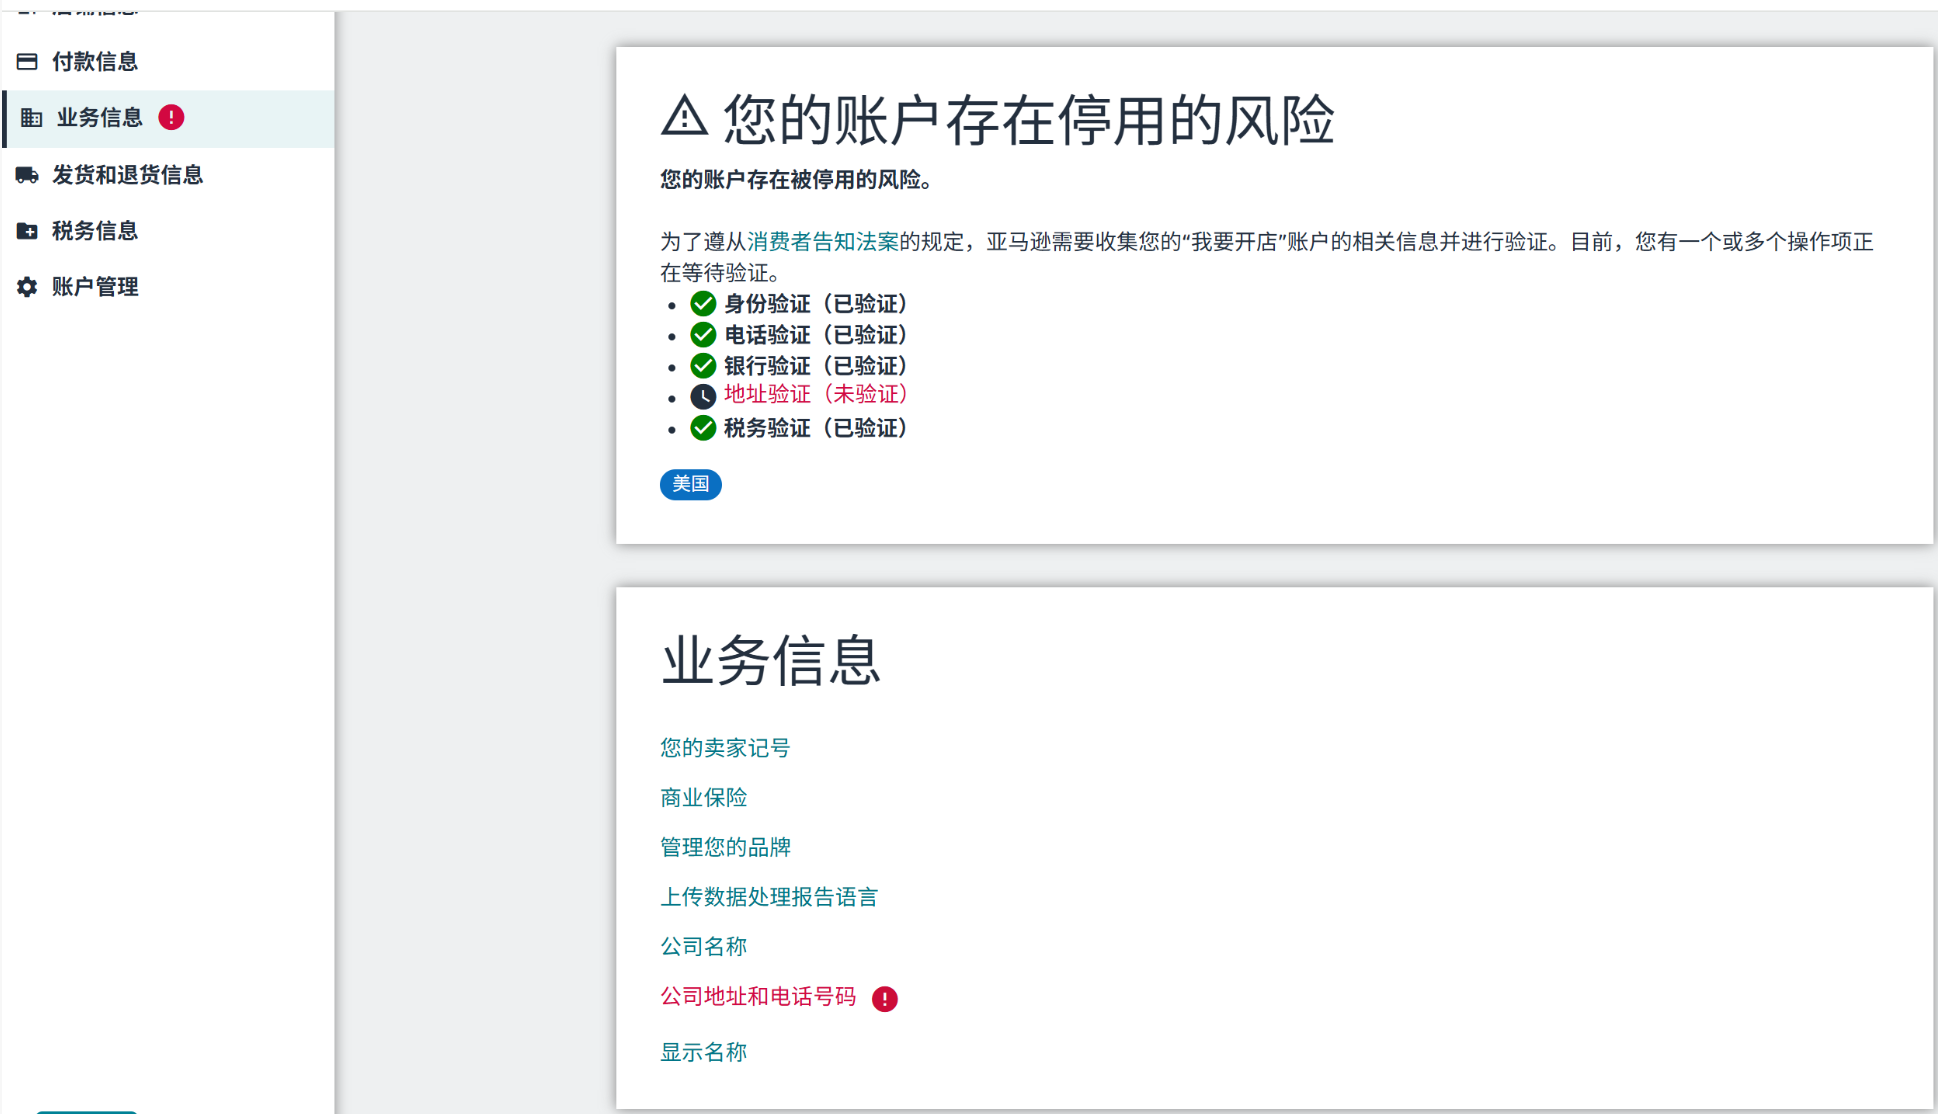This screenshot has height=1114, width=1938.
Task: Click the warning triangle in the header
Action: point(685,117)
